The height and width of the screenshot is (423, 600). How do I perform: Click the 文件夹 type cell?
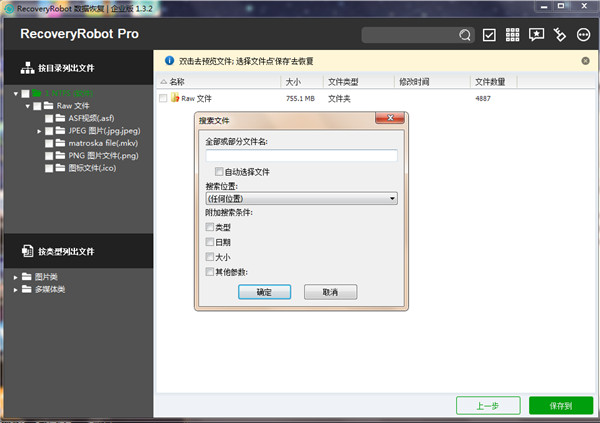click(x=339, y=98)
